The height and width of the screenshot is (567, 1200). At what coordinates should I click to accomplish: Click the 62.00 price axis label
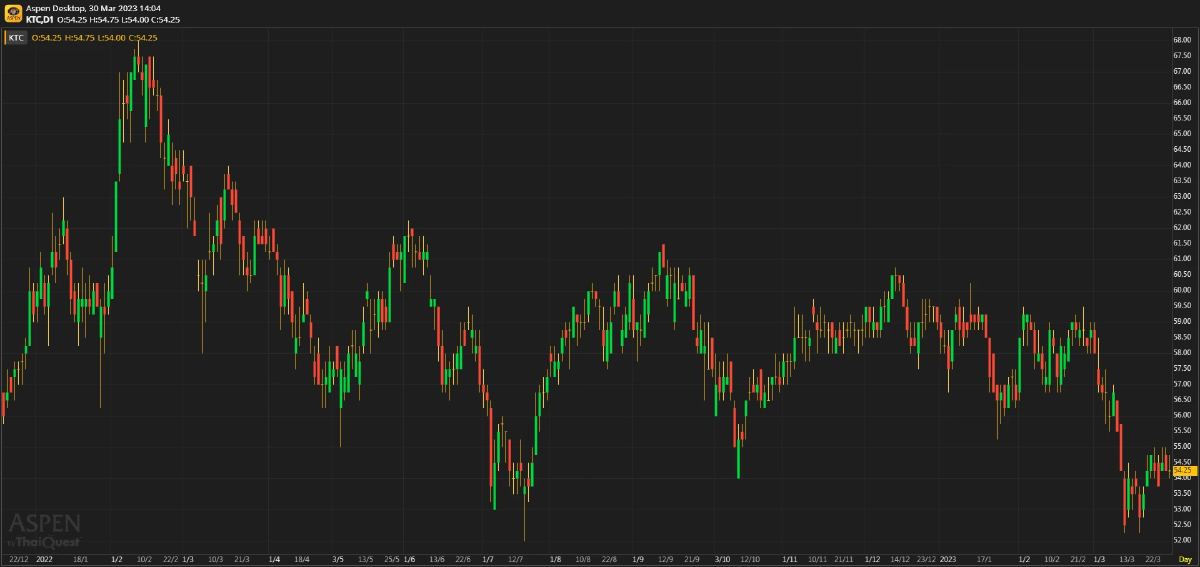pos(1182,227)
